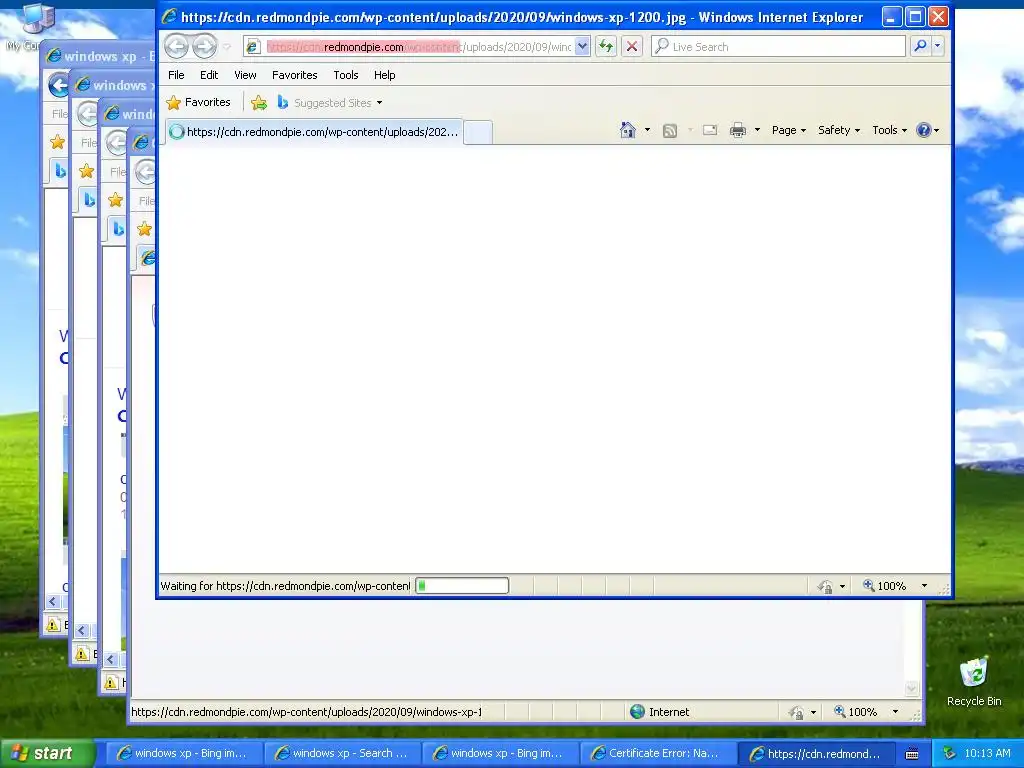Click the protected mode icon in front status bar

825,586
